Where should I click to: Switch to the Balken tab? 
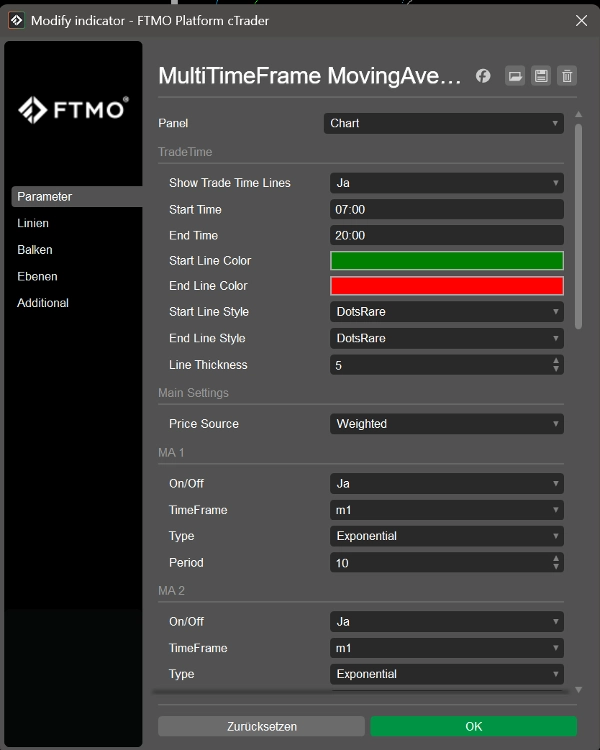coord(35,250)
